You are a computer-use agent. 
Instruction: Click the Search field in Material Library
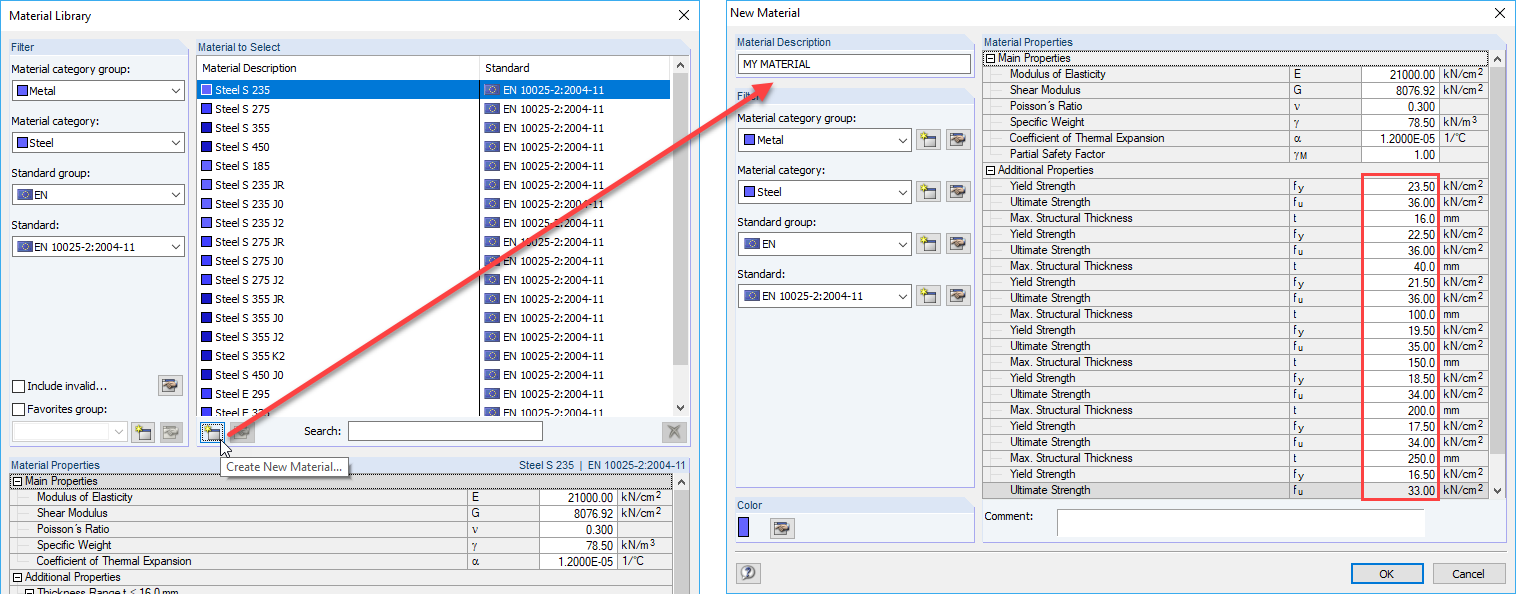coord(445,432)
